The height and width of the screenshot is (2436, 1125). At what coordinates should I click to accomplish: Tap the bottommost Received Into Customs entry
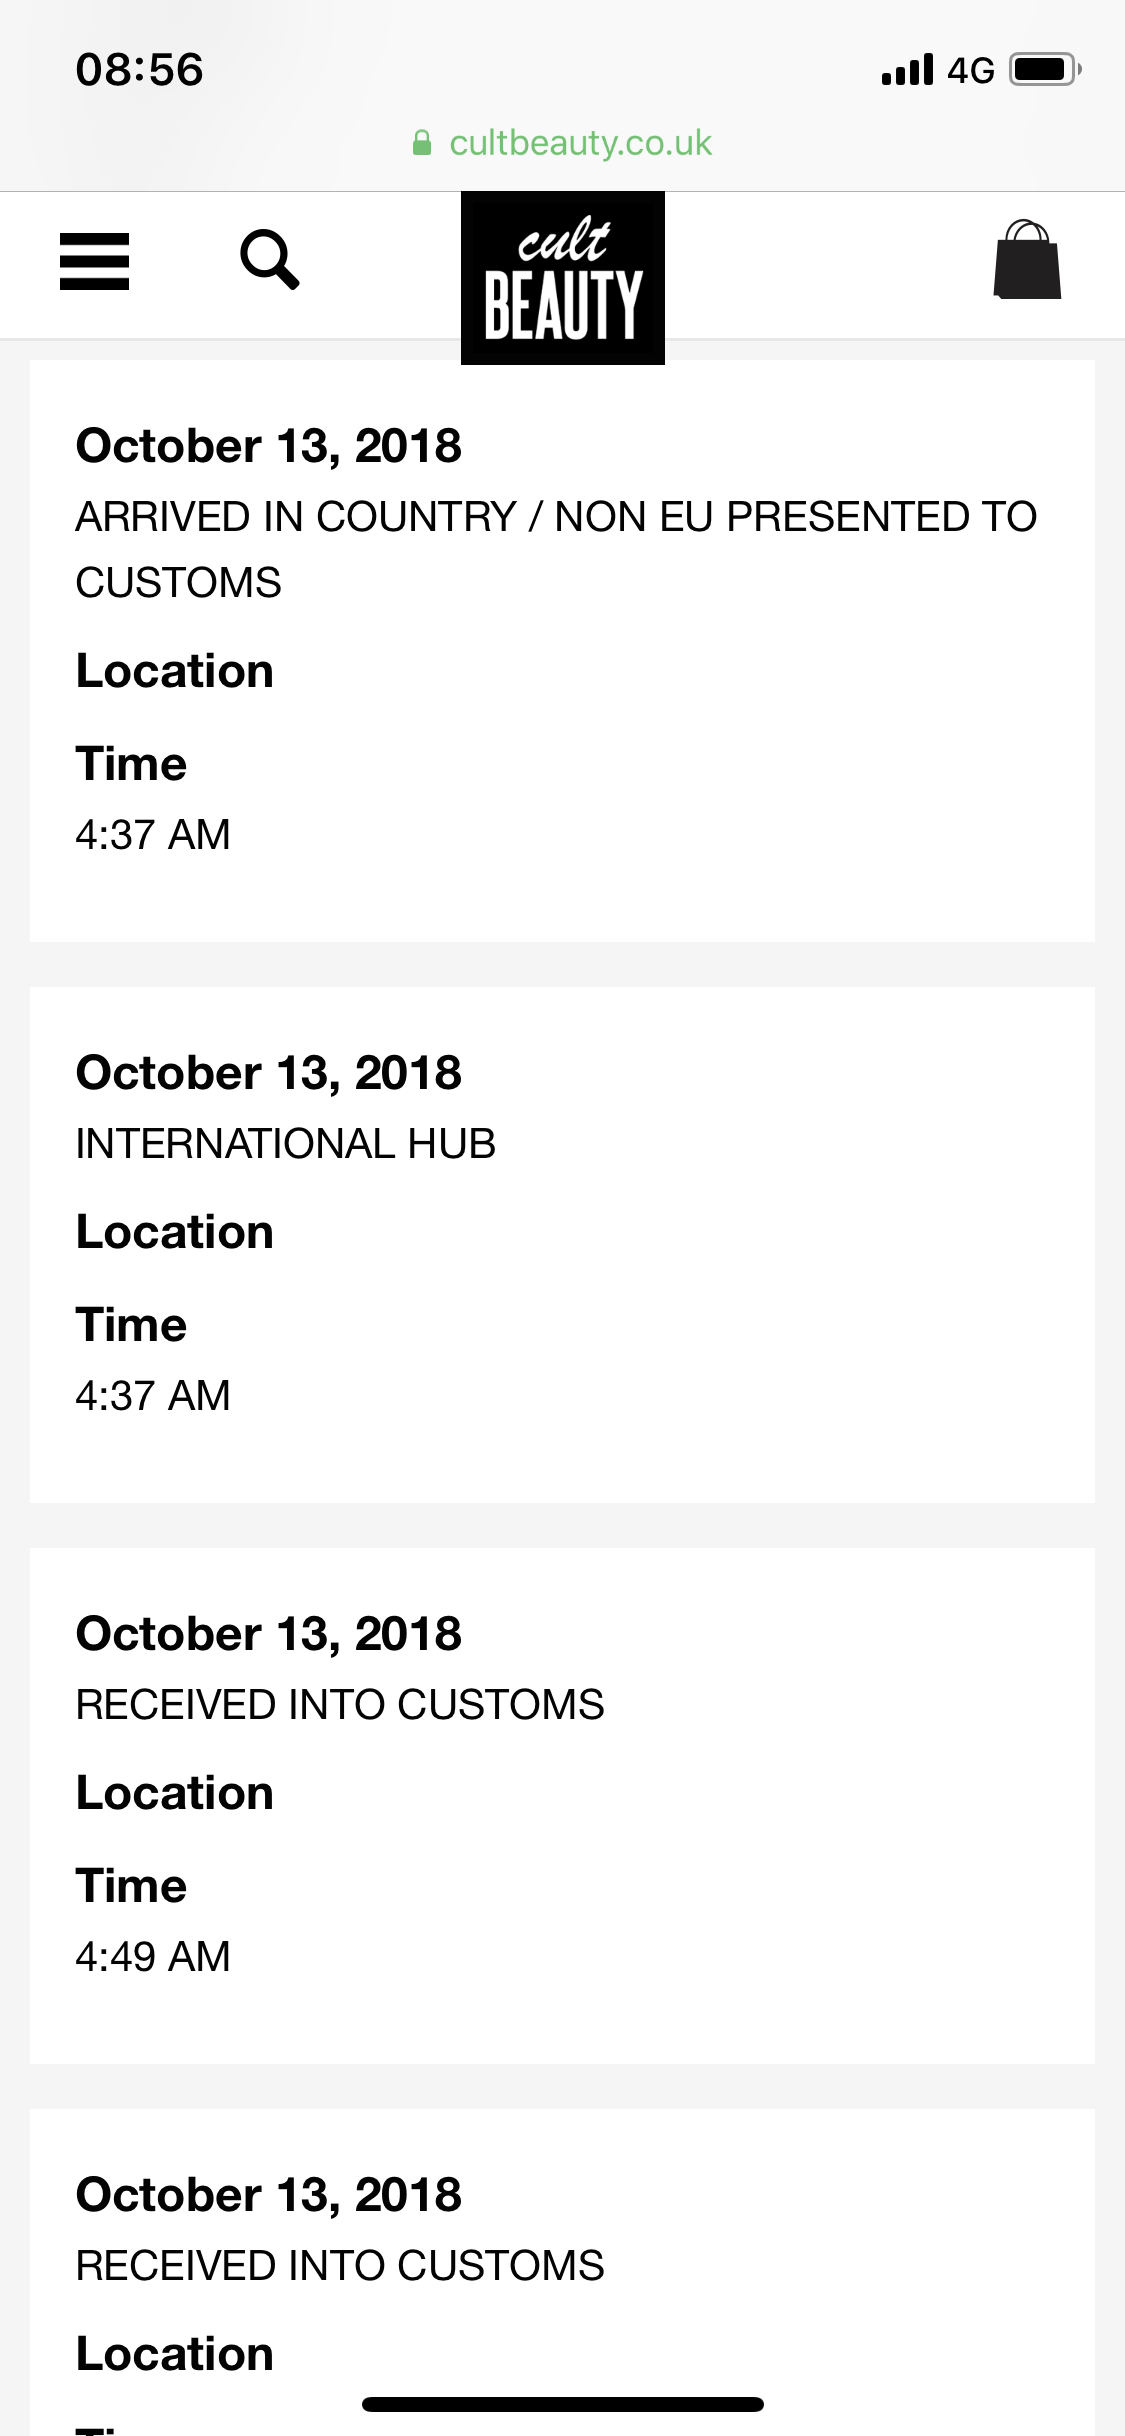340,2266
